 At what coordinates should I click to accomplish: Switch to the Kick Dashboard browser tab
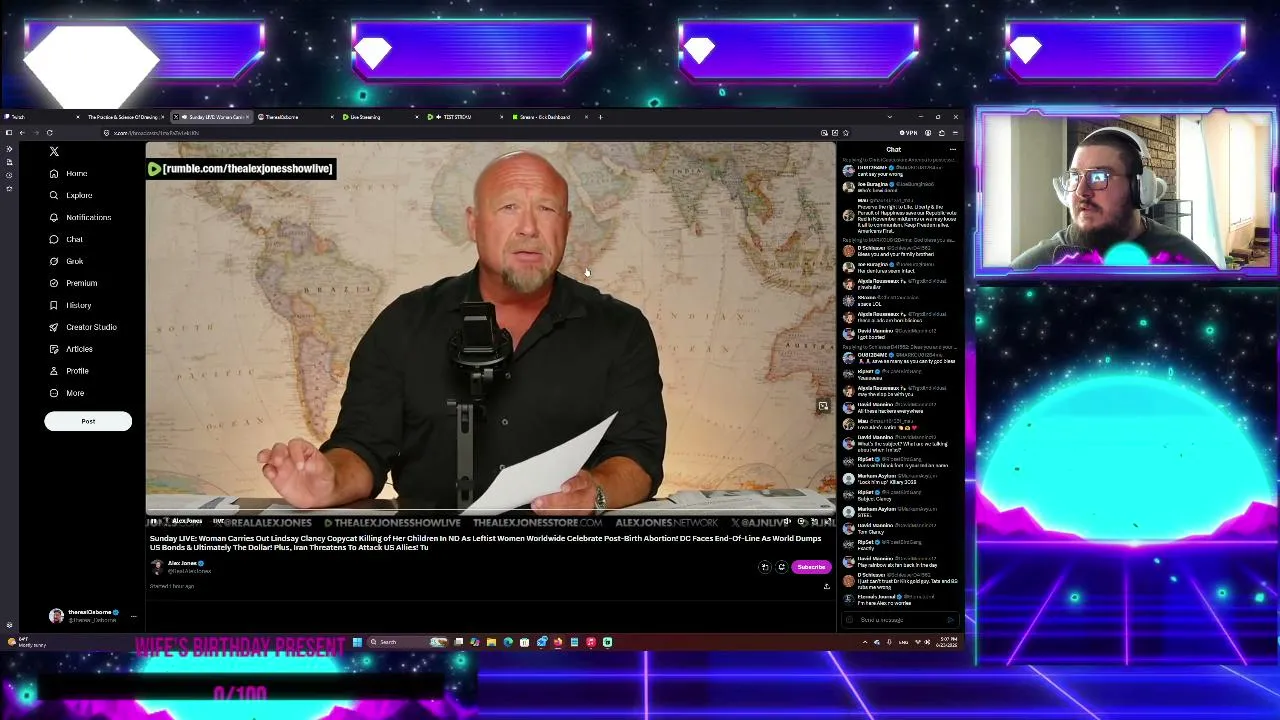pos(549,117)
